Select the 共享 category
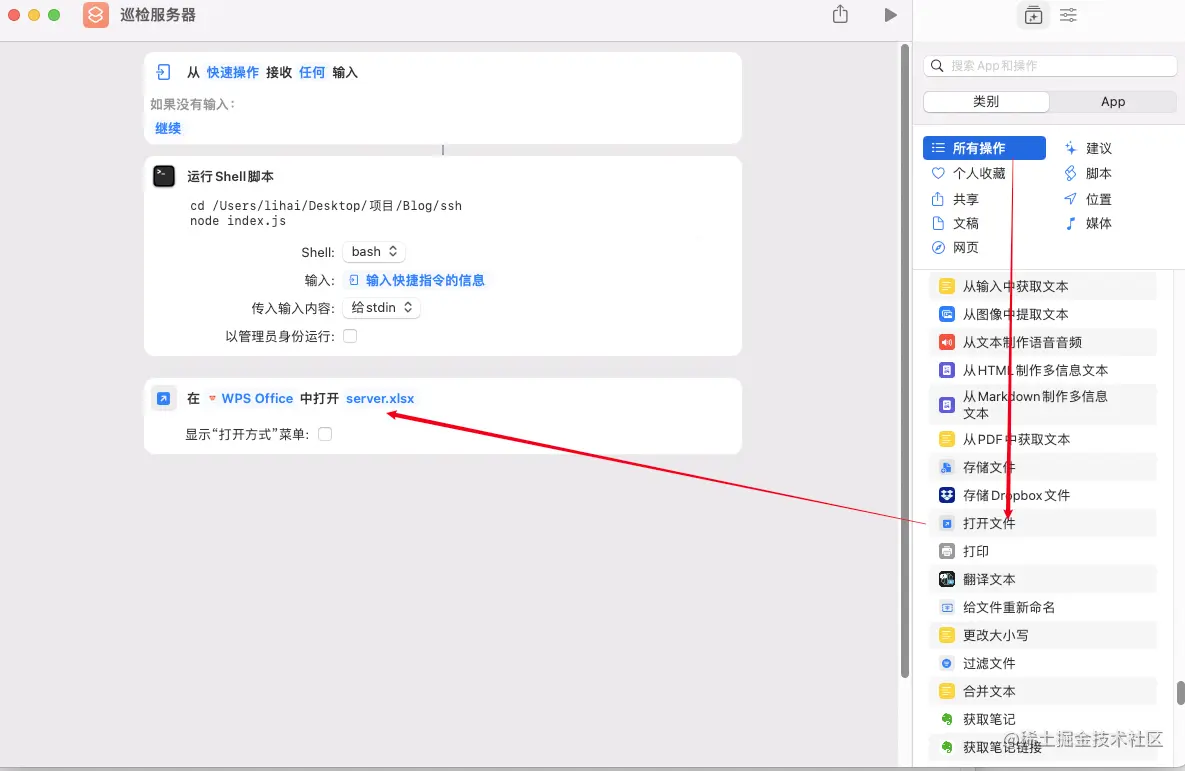1185x771 pixels. pyautogui.click(x=955, y=199)
